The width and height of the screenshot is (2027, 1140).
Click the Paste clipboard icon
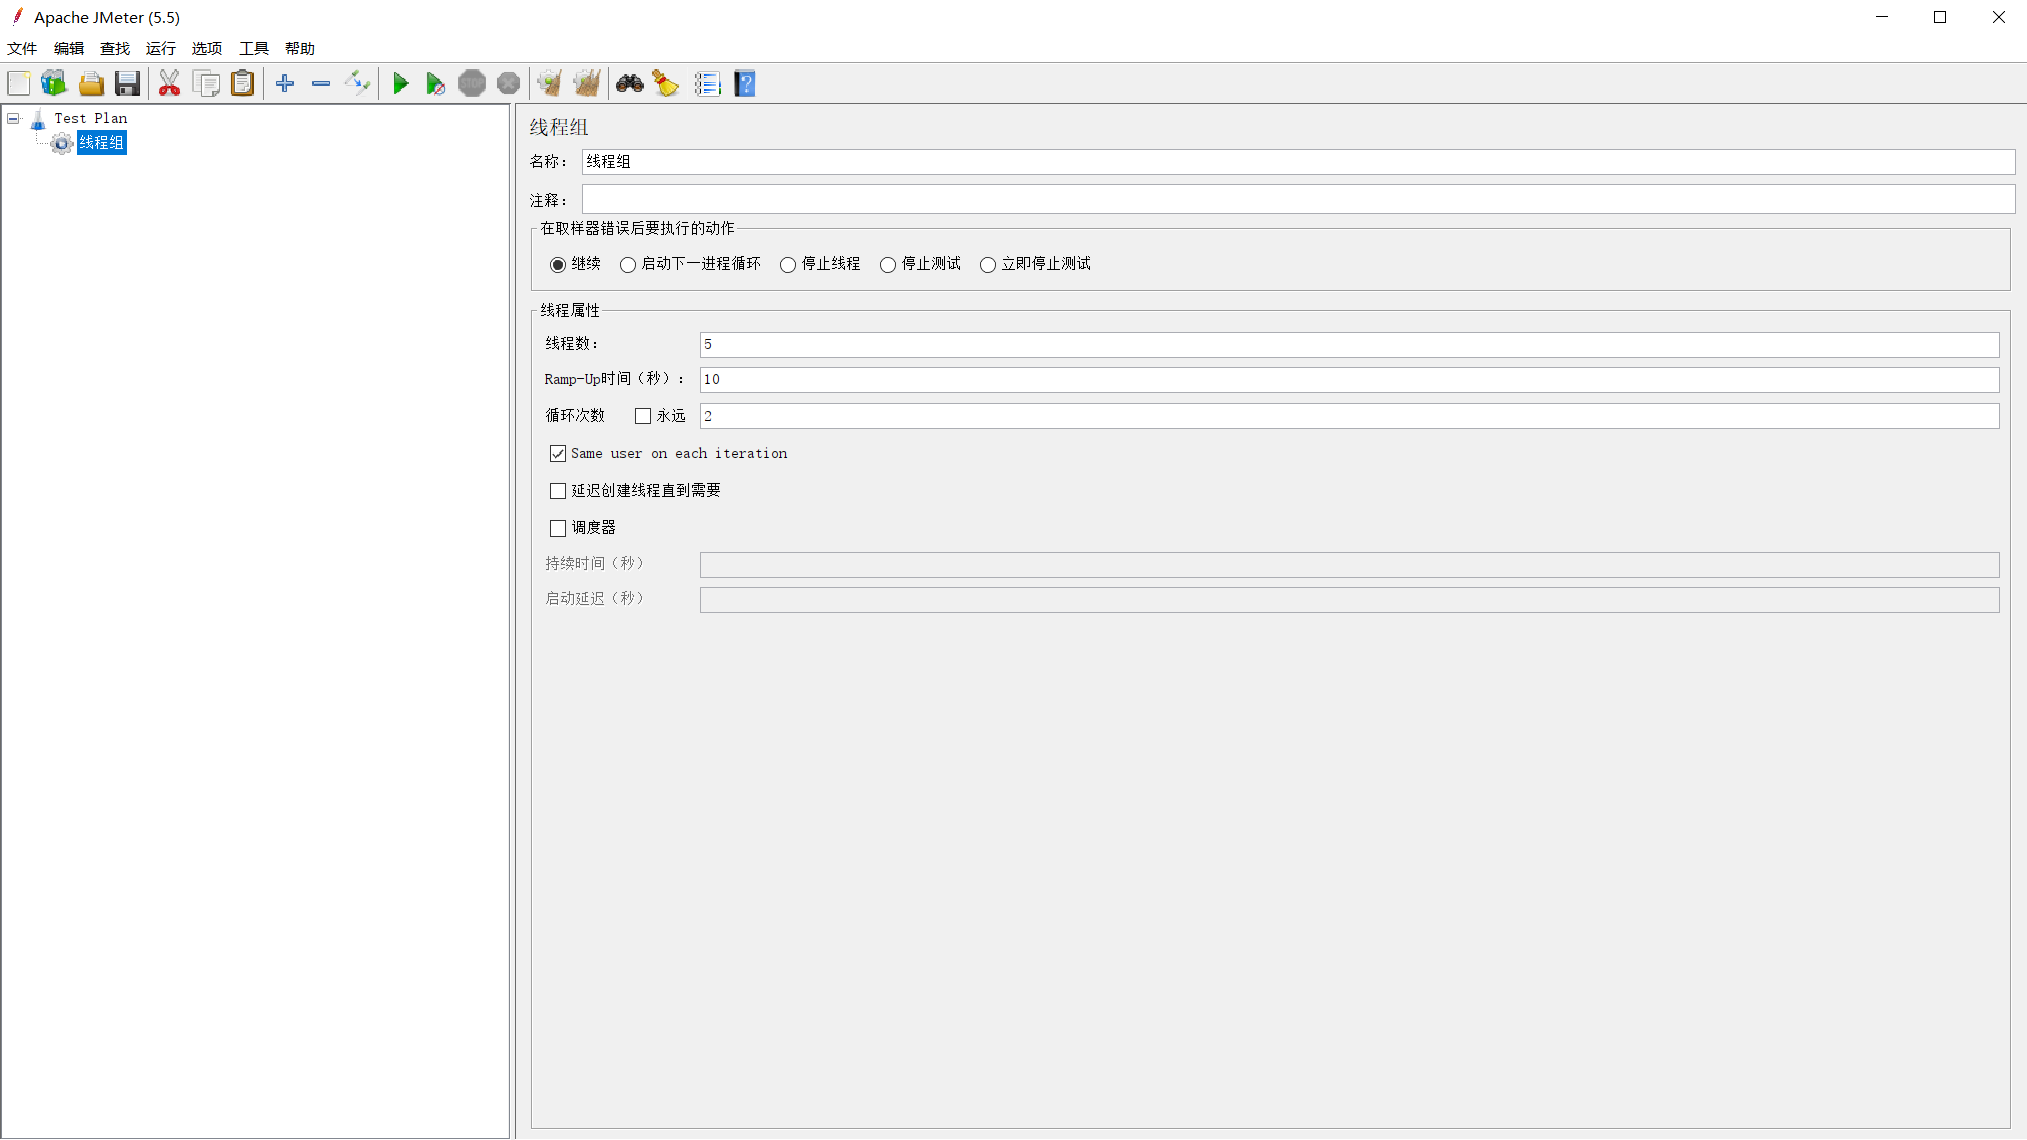pos(242,84)
